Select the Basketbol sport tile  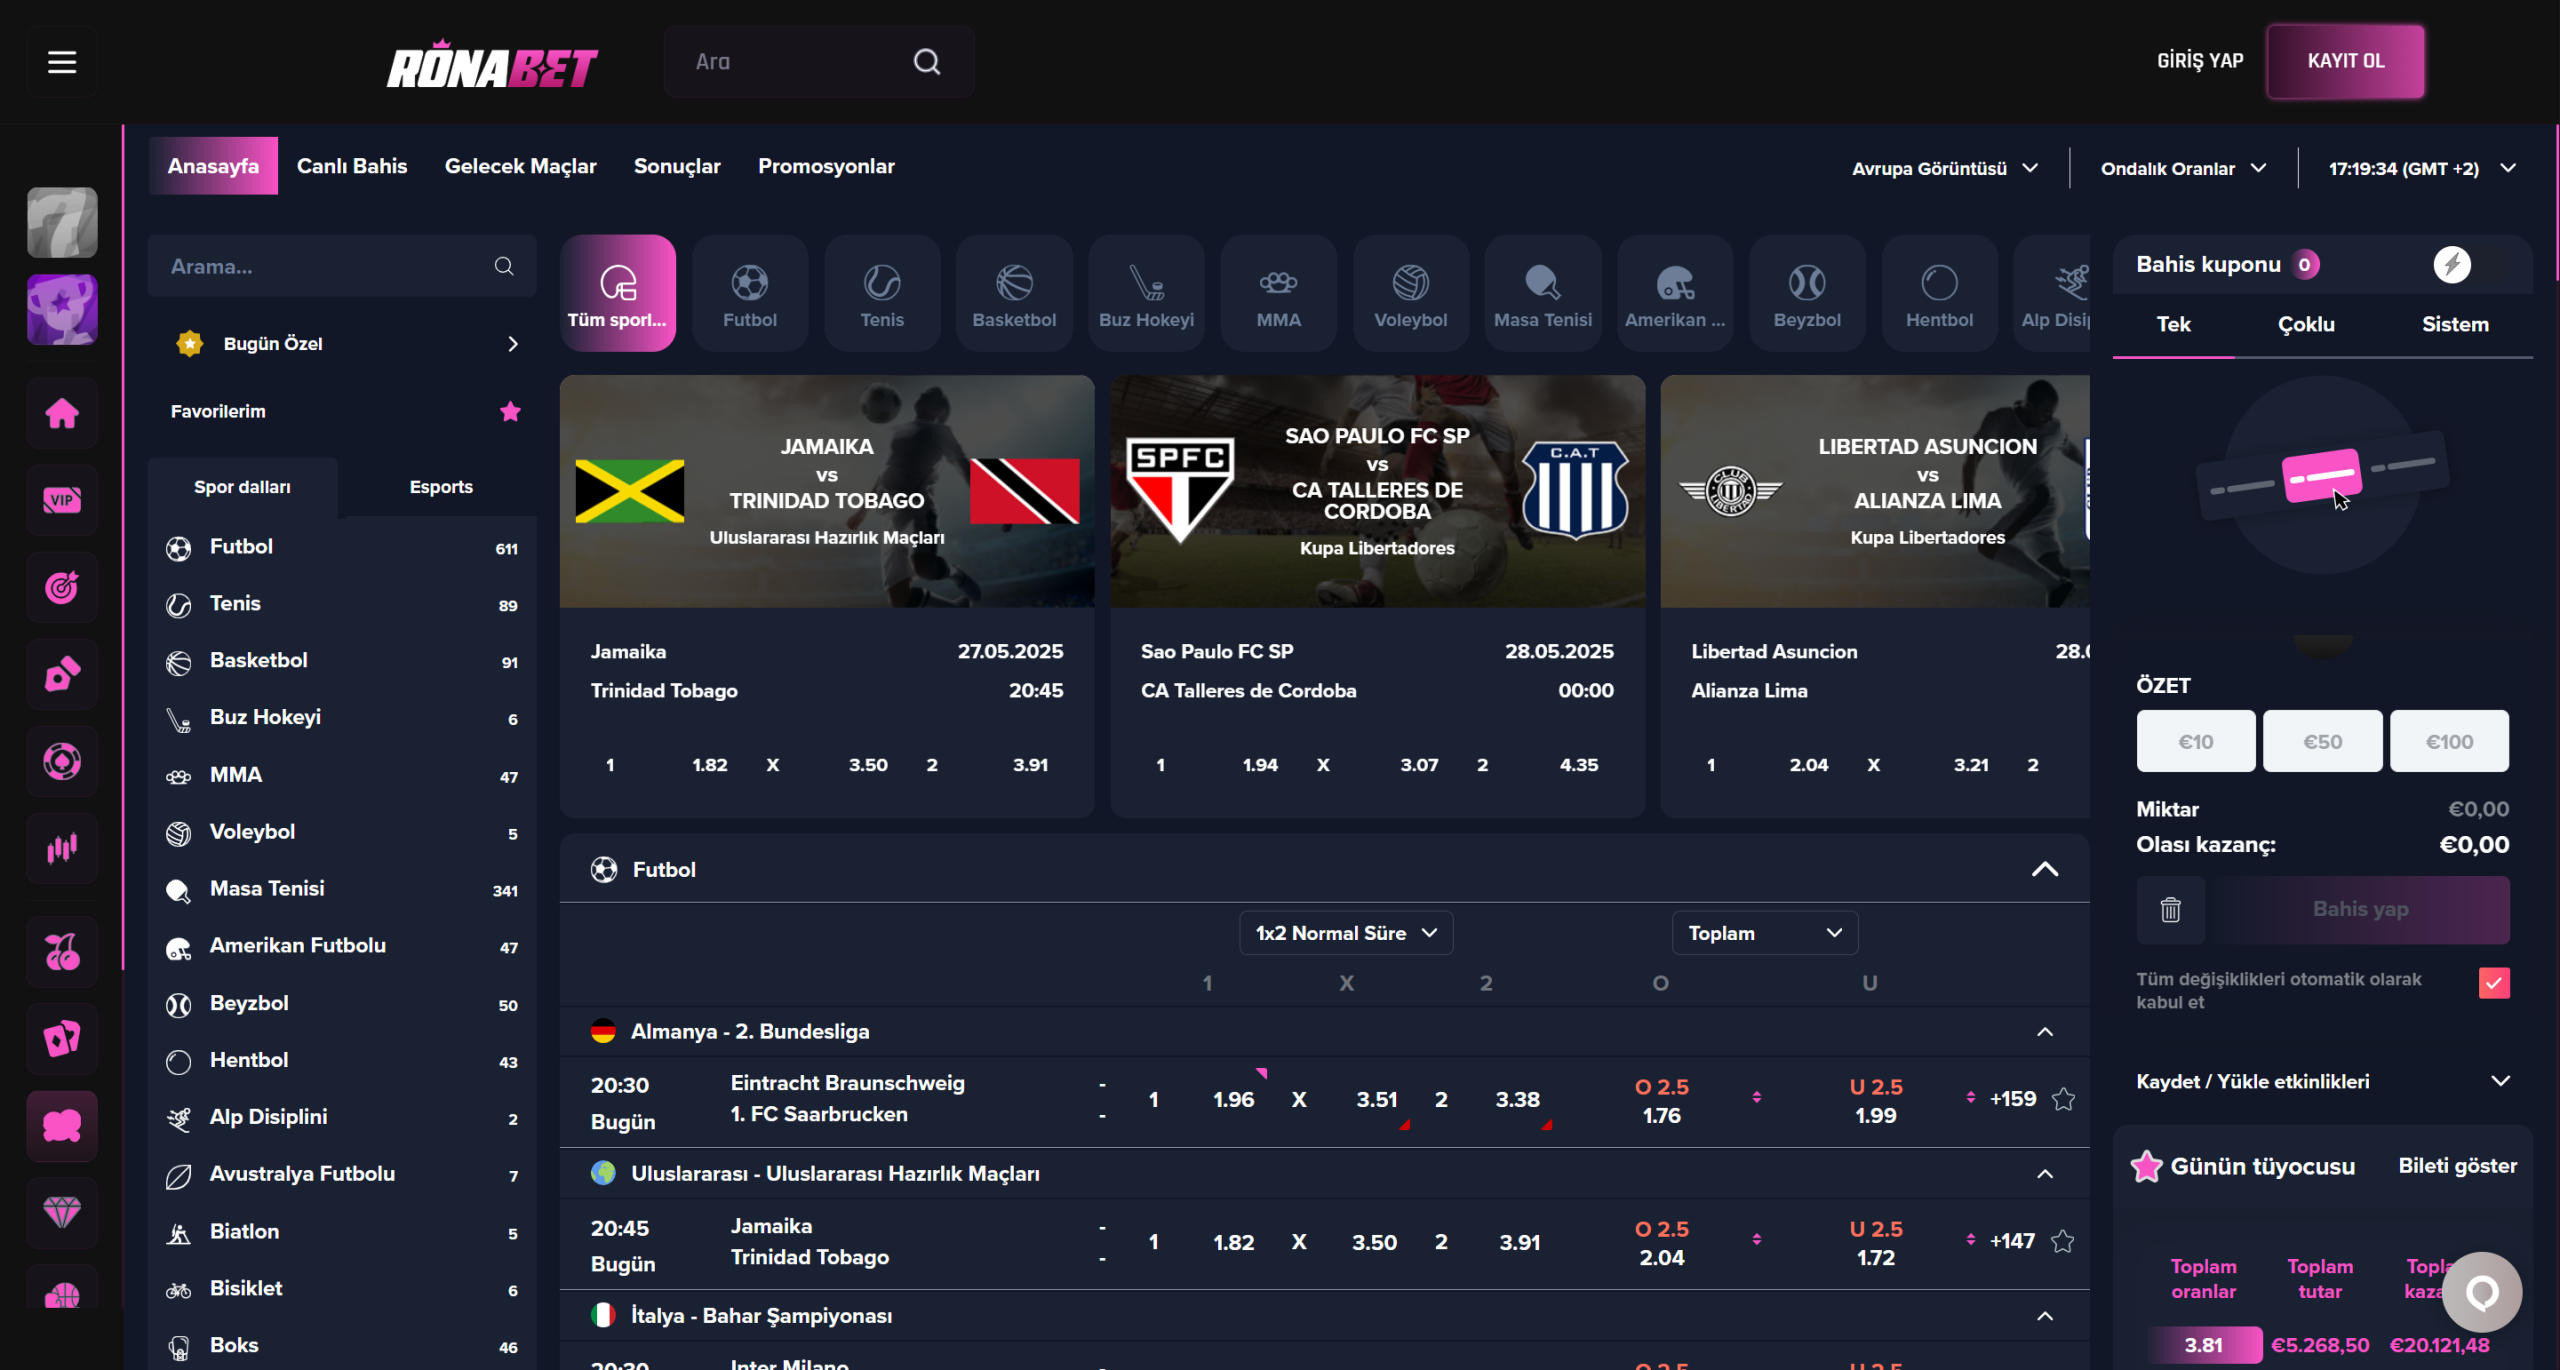pyautogui.click(x=1014, y=293)
